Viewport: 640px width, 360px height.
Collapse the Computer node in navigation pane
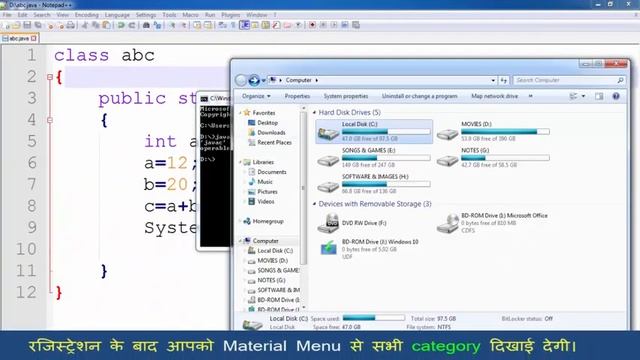tap(240, 241)
